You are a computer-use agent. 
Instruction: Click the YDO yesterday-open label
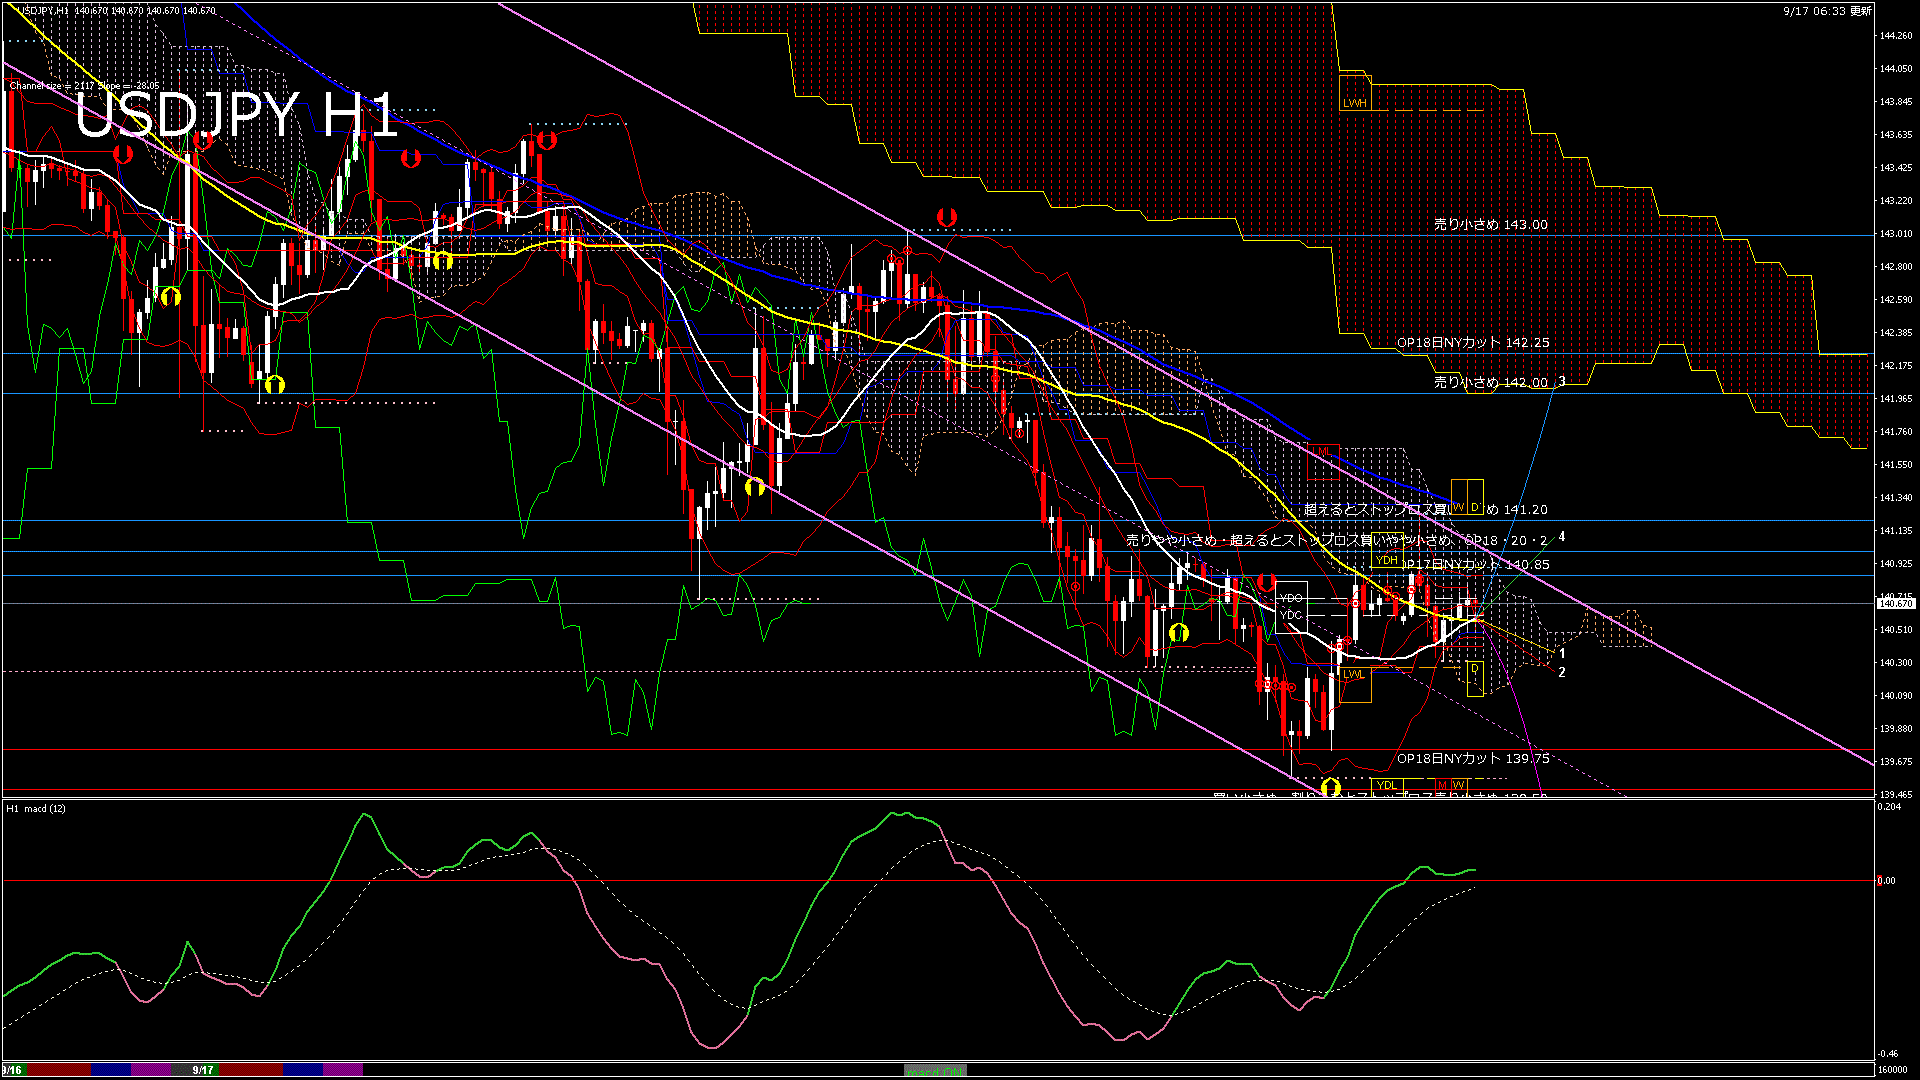(x=1291, y=598)
